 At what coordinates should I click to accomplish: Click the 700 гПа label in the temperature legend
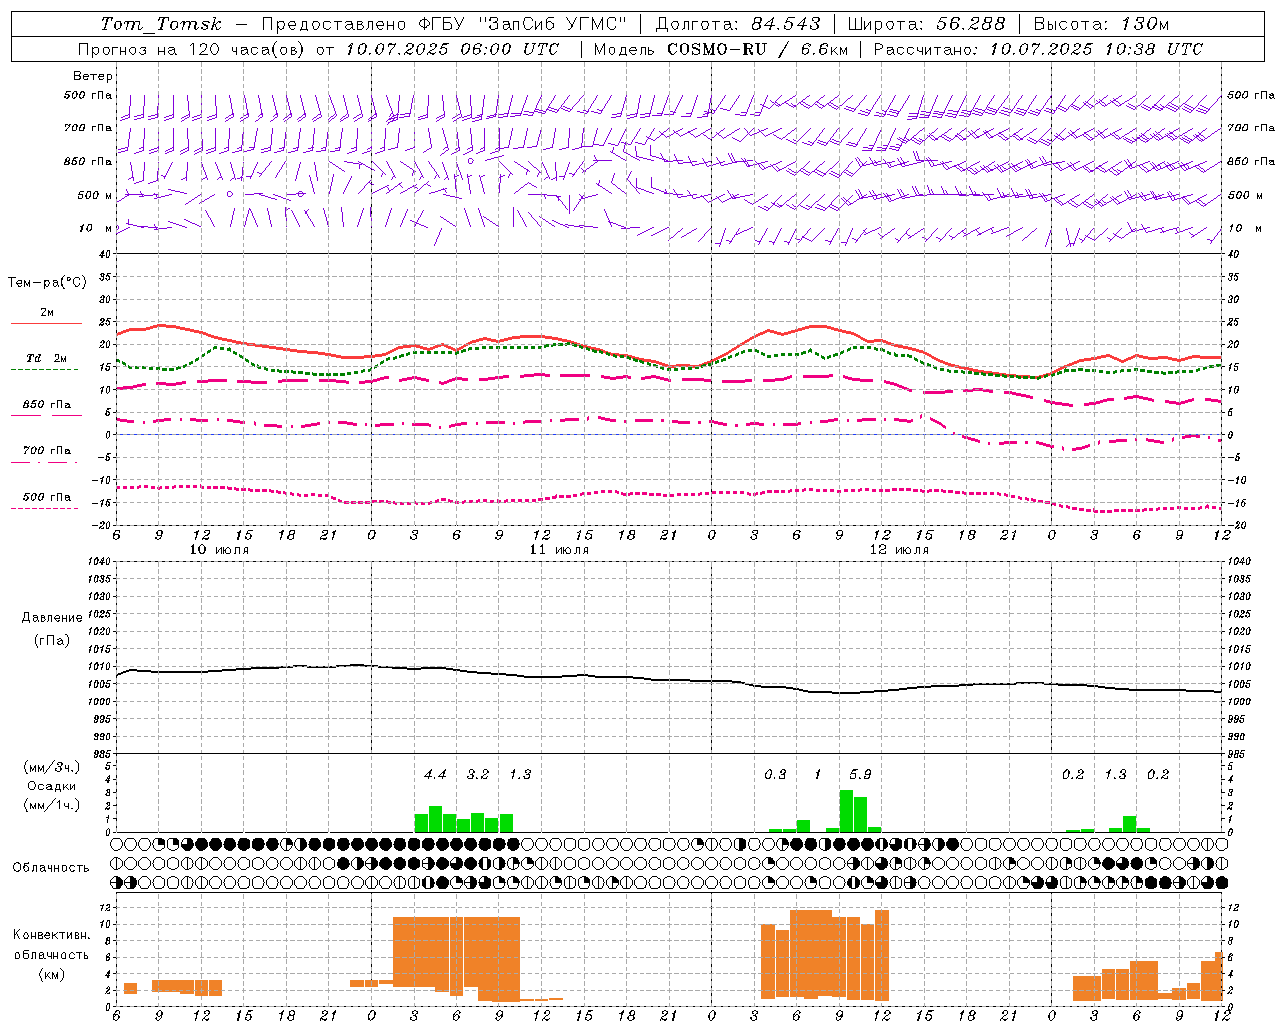pyautogui.click(x=47, y=451)
